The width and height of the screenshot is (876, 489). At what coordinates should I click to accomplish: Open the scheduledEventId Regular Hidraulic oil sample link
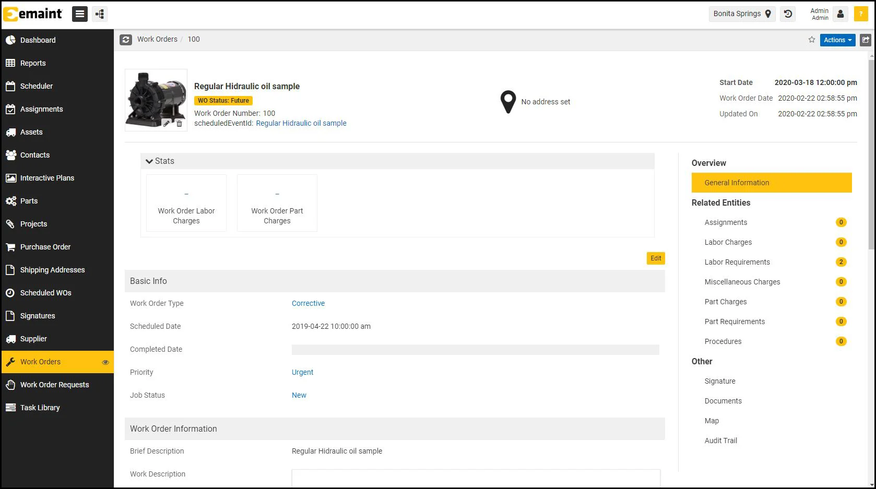click(x=301, y=124)
